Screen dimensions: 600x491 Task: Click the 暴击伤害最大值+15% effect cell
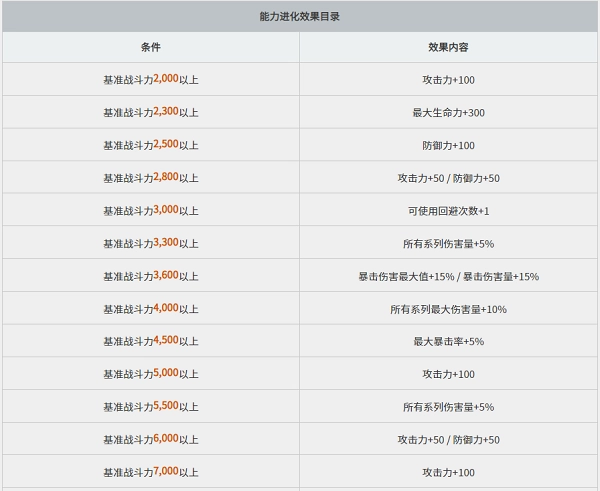(448, 276)
